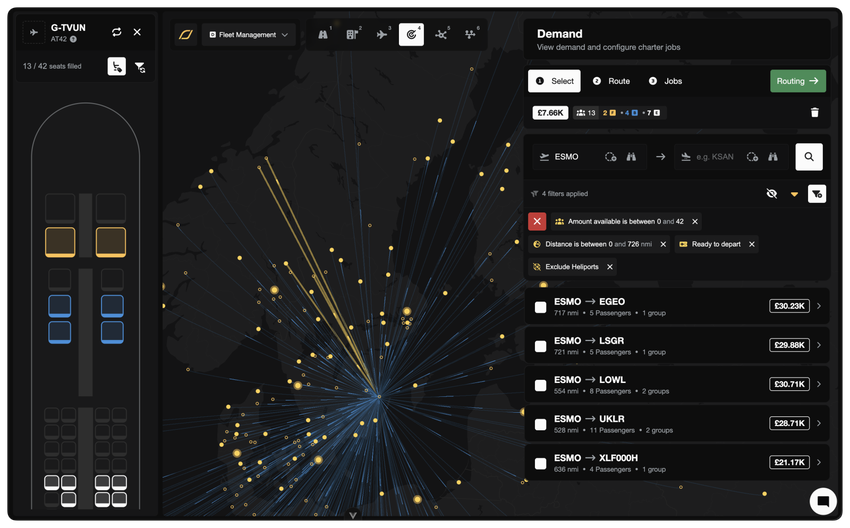Select the airplane icon in top toolbar
The image size is (850, 528).
click(x=382, y=35)
